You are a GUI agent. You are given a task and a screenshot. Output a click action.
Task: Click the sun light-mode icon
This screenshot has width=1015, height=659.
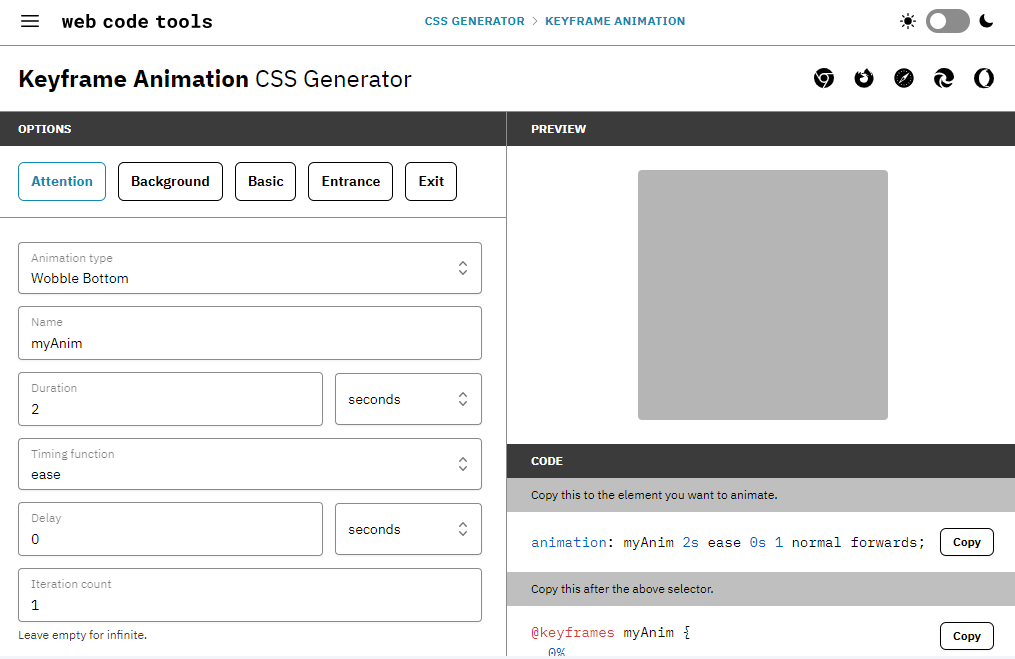tap(907, 21)
